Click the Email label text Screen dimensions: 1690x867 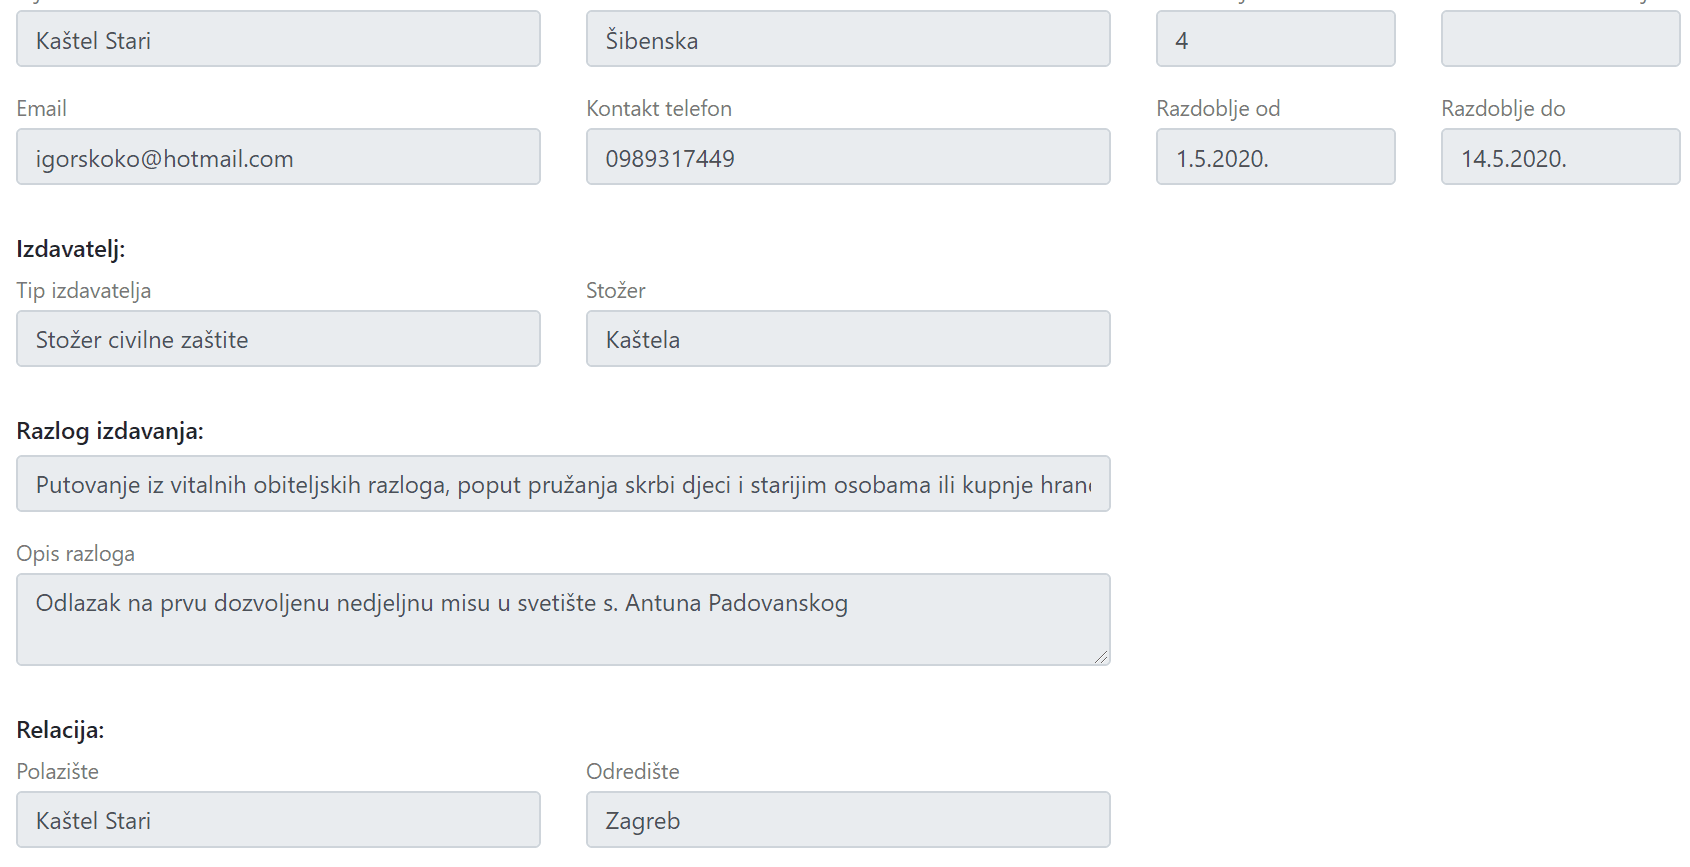42,109
